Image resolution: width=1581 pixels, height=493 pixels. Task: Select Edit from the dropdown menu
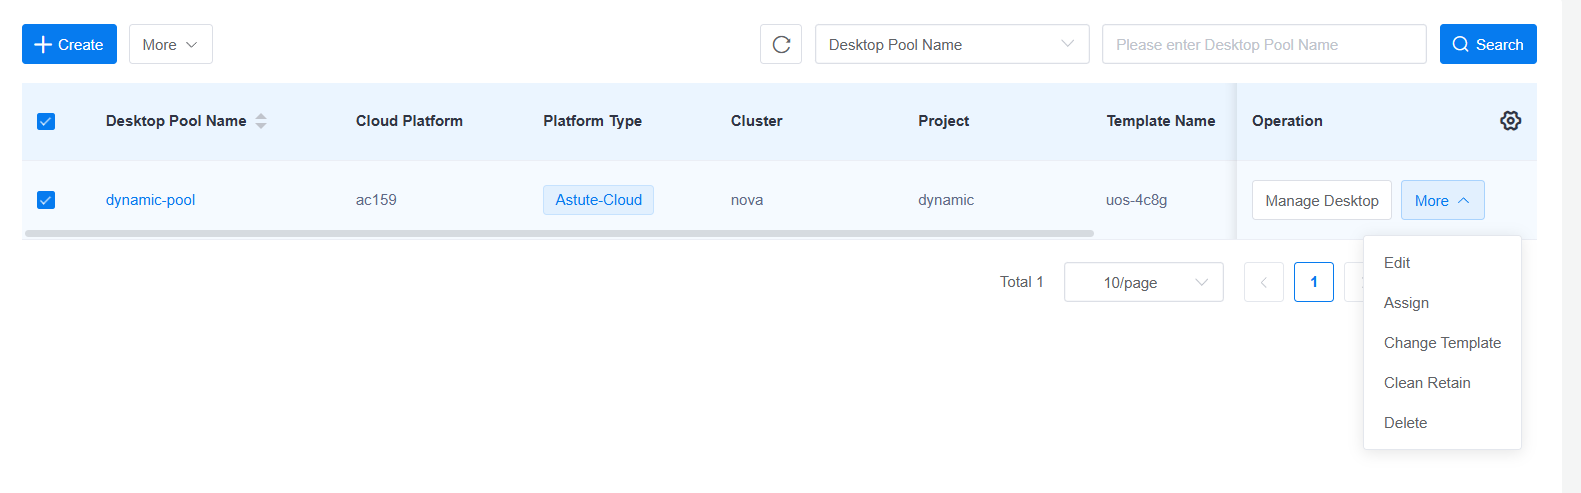pyautogui.click(x=1397, y=263)
